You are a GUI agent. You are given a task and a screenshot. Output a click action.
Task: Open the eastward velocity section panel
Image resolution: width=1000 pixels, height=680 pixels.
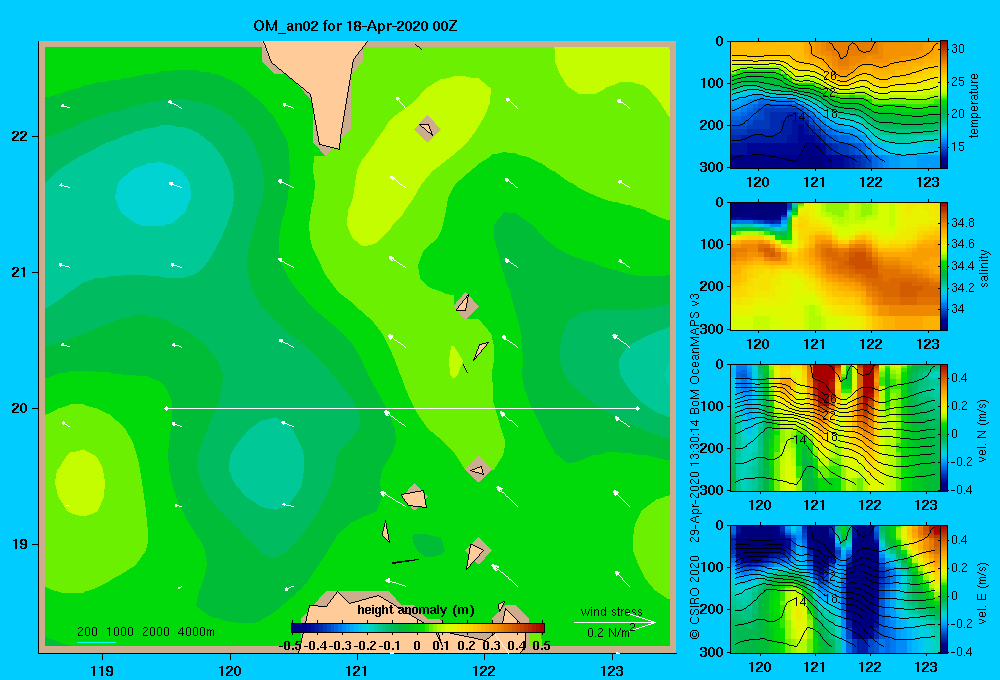coord(835,589)
